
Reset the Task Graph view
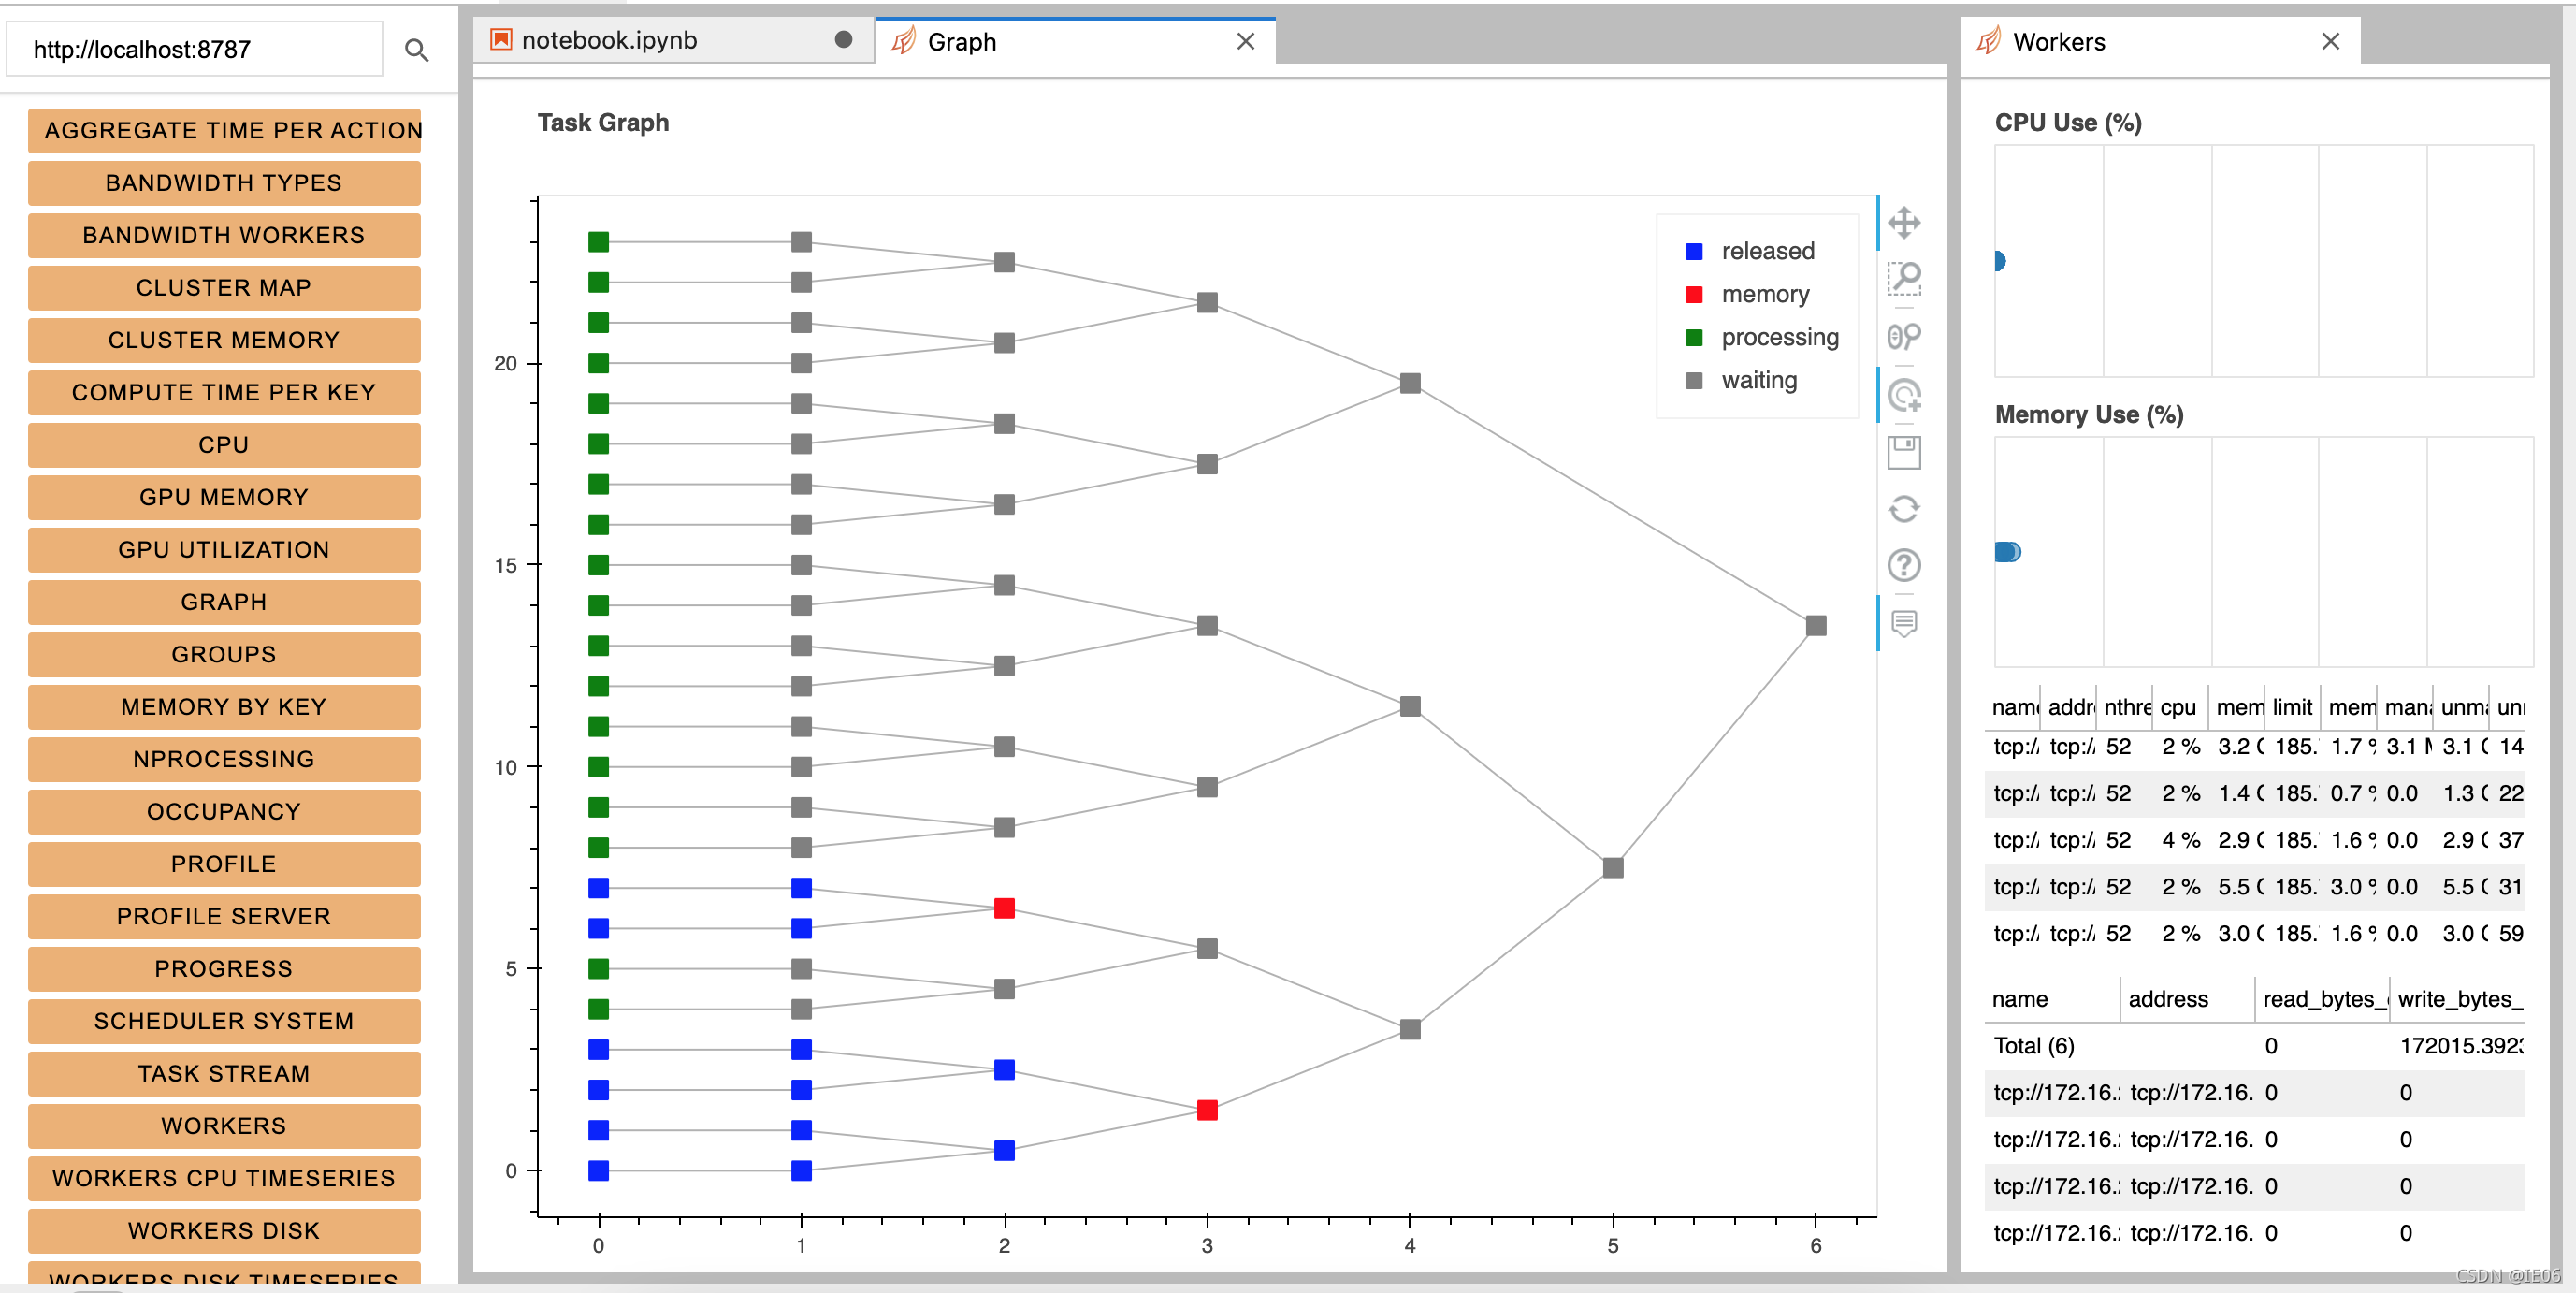tap(1903, 509)
